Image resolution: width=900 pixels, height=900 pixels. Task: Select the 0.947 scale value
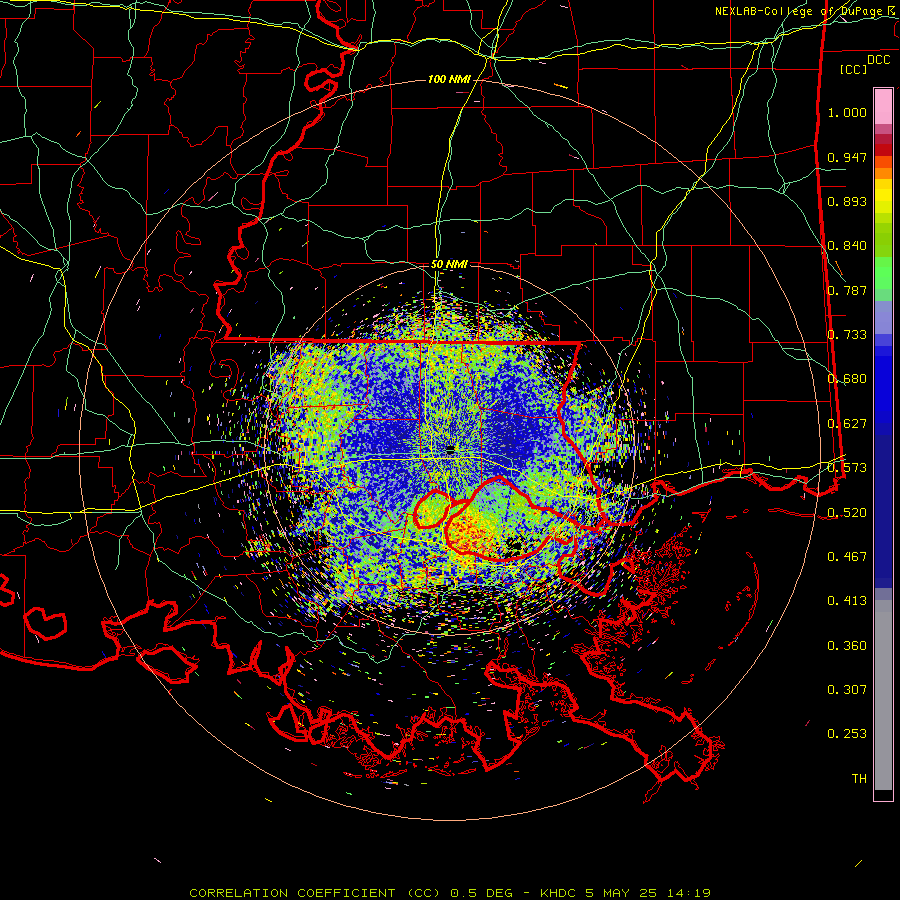(x=847, y=157)
